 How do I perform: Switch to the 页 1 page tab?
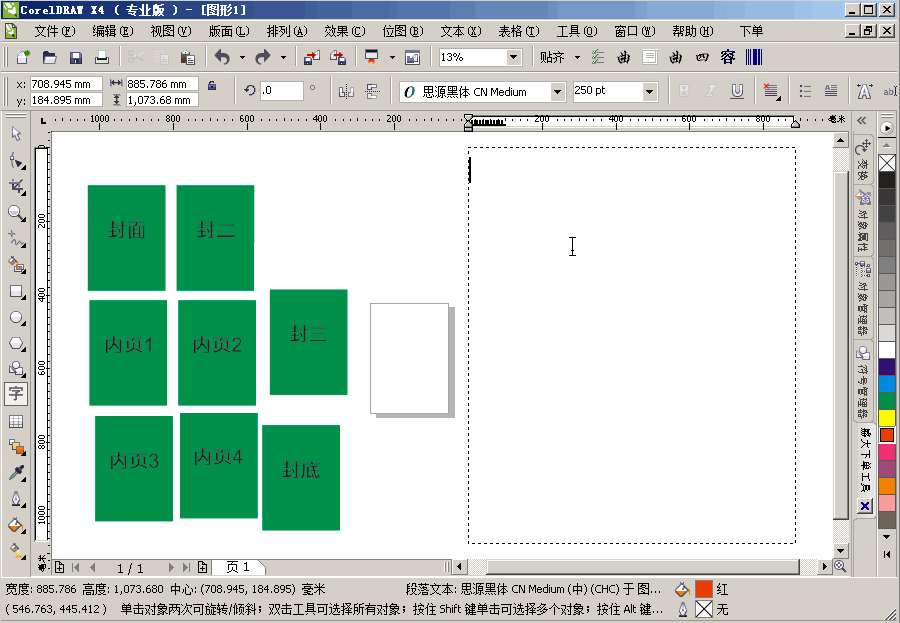238,567
